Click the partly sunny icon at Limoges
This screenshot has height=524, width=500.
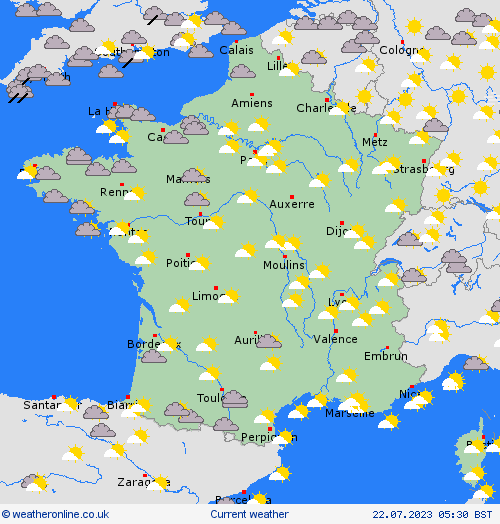229,295
